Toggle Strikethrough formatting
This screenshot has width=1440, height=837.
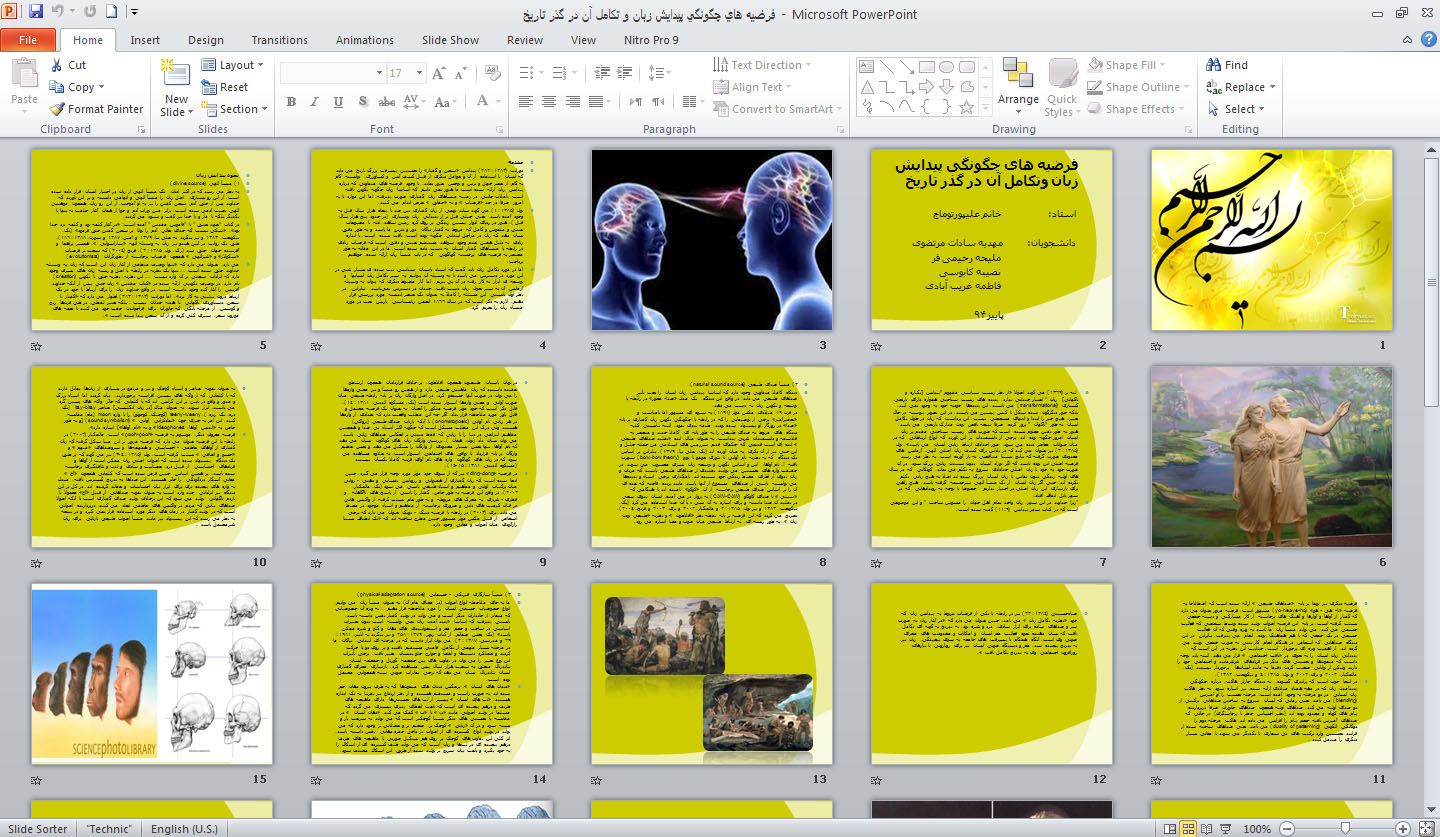387,101
